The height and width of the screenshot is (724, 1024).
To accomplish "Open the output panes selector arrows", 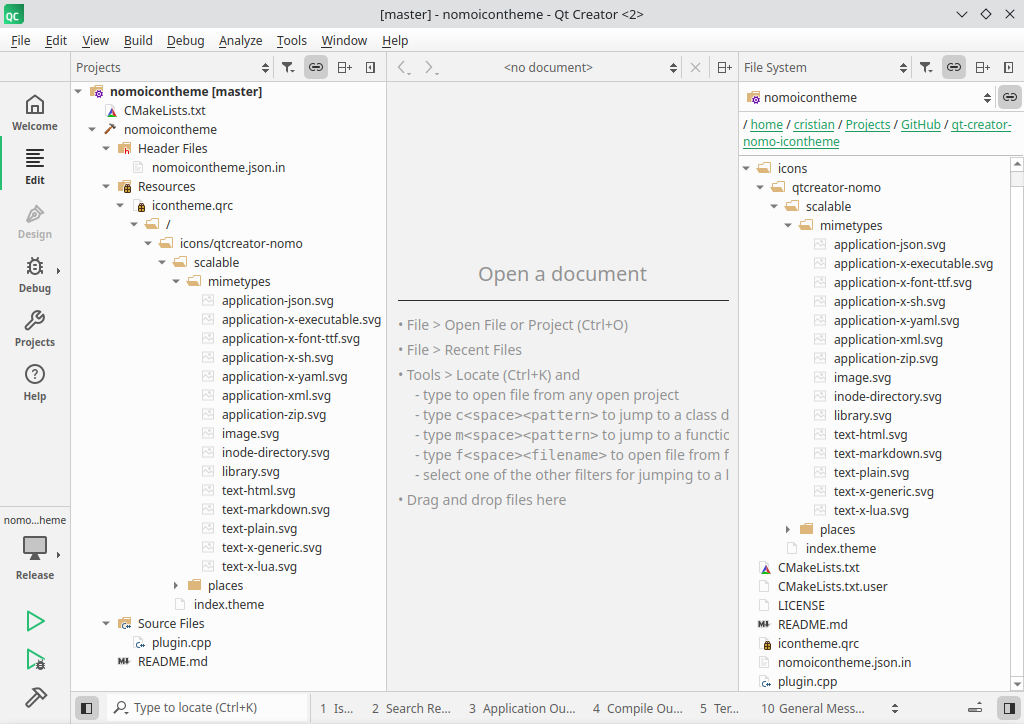I will pos(895,708).
